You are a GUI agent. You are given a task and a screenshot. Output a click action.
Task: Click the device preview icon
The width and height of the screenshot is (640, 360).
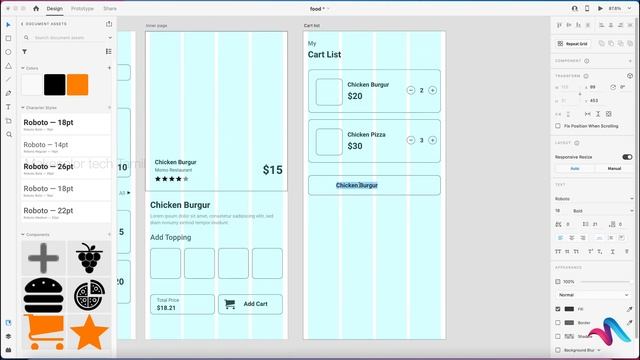(x=587, y=8)
